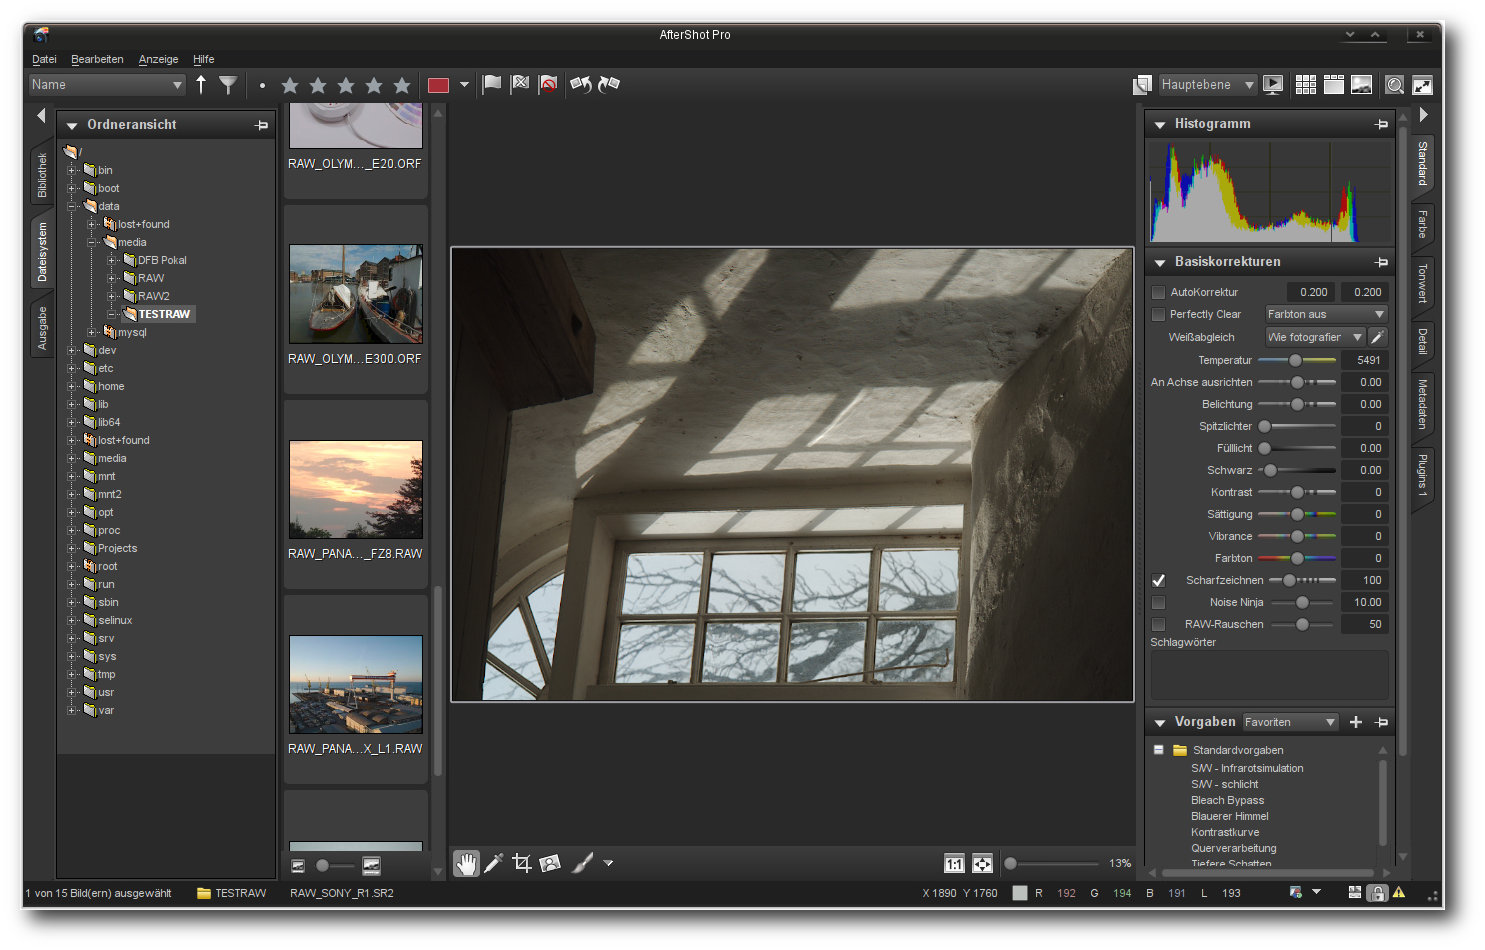Select the brush layer tool
The image size is (1485, 950).
coord(583,863)
